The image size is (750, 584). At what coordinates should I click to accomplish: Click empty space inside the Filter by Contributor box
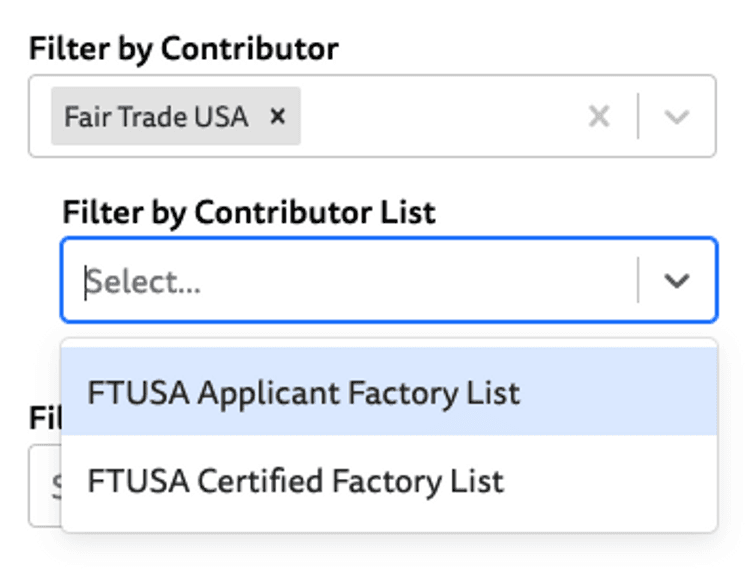point(440,116)
